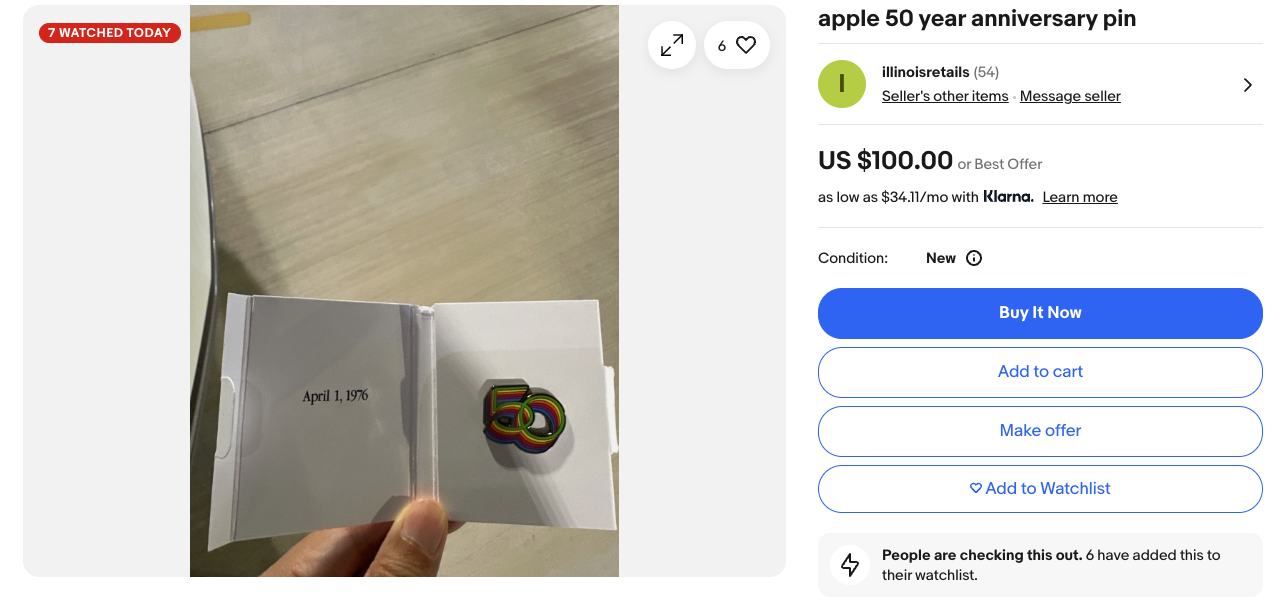The image size is (1286, 602).
Task: Open the illinoisretails seller name link
Action: [x=926, y=72]
